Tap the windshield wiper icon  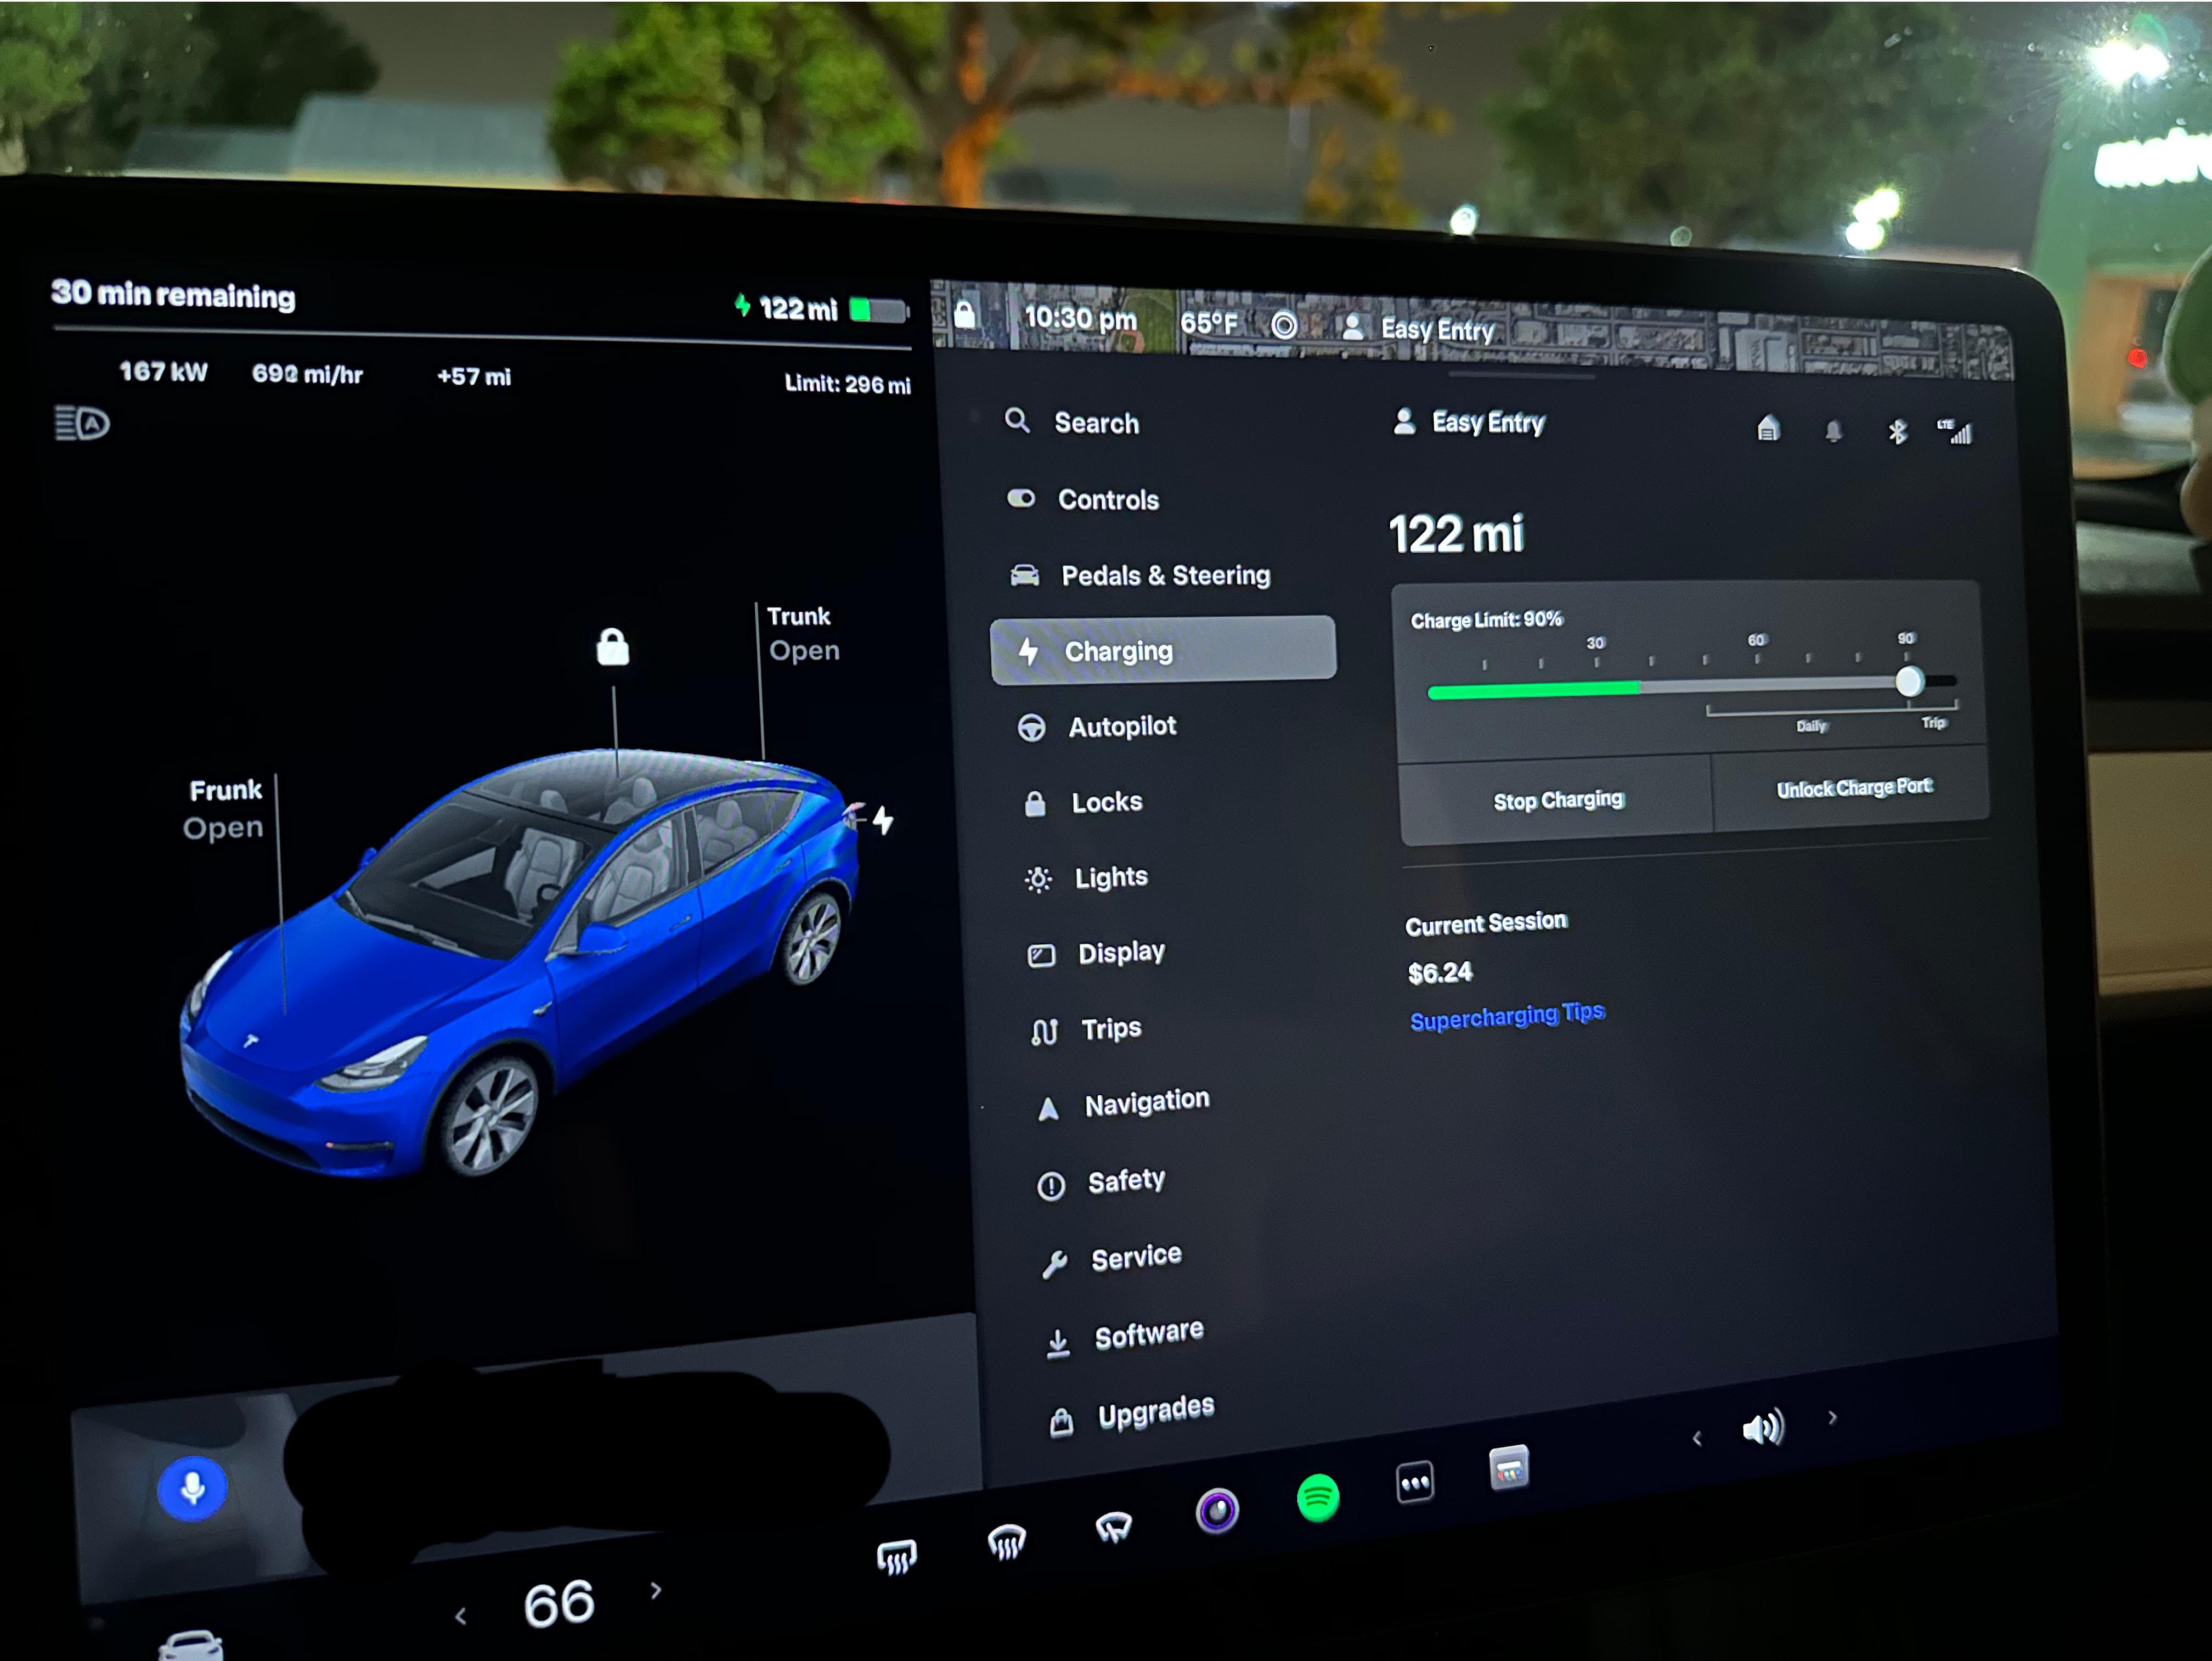tap(1113, 1527)
